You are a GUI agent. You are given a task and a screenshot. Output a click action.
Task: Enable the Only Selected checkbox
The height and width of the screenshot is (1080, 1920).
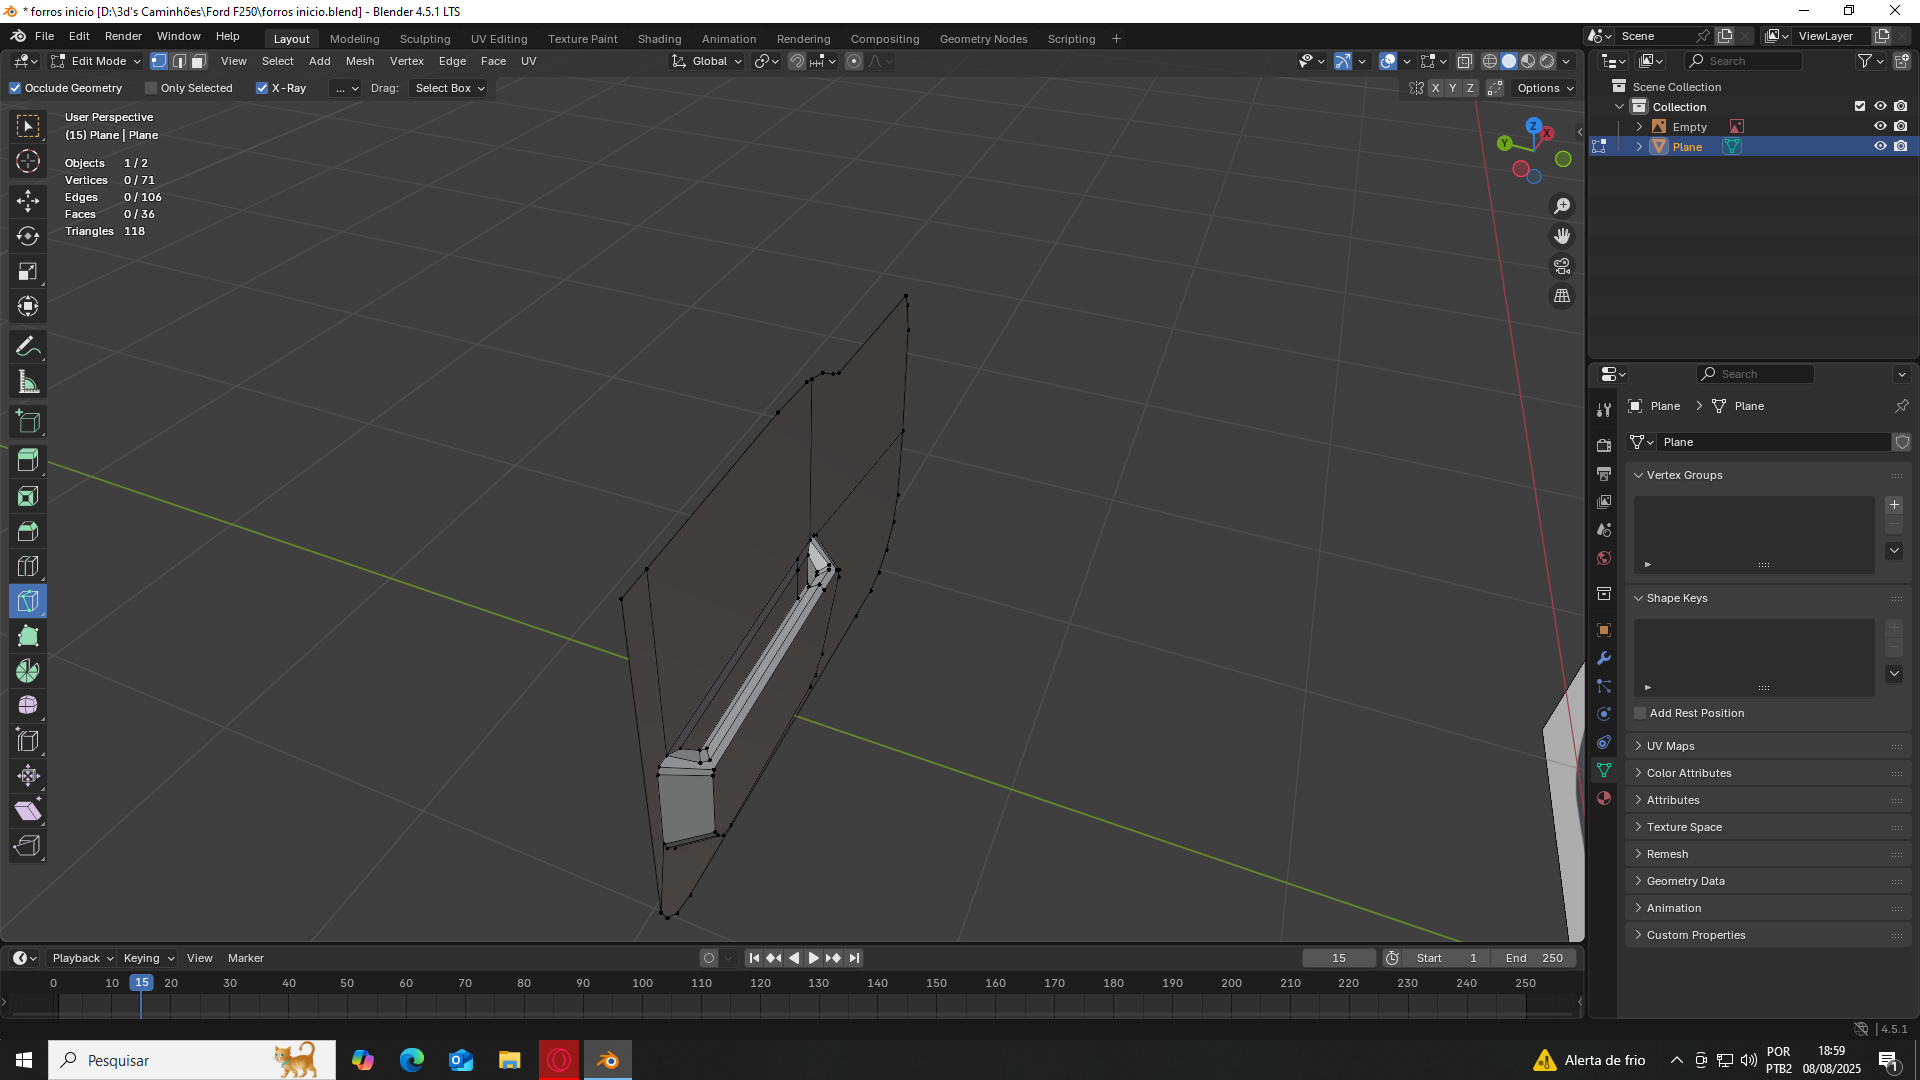(151, 88)
